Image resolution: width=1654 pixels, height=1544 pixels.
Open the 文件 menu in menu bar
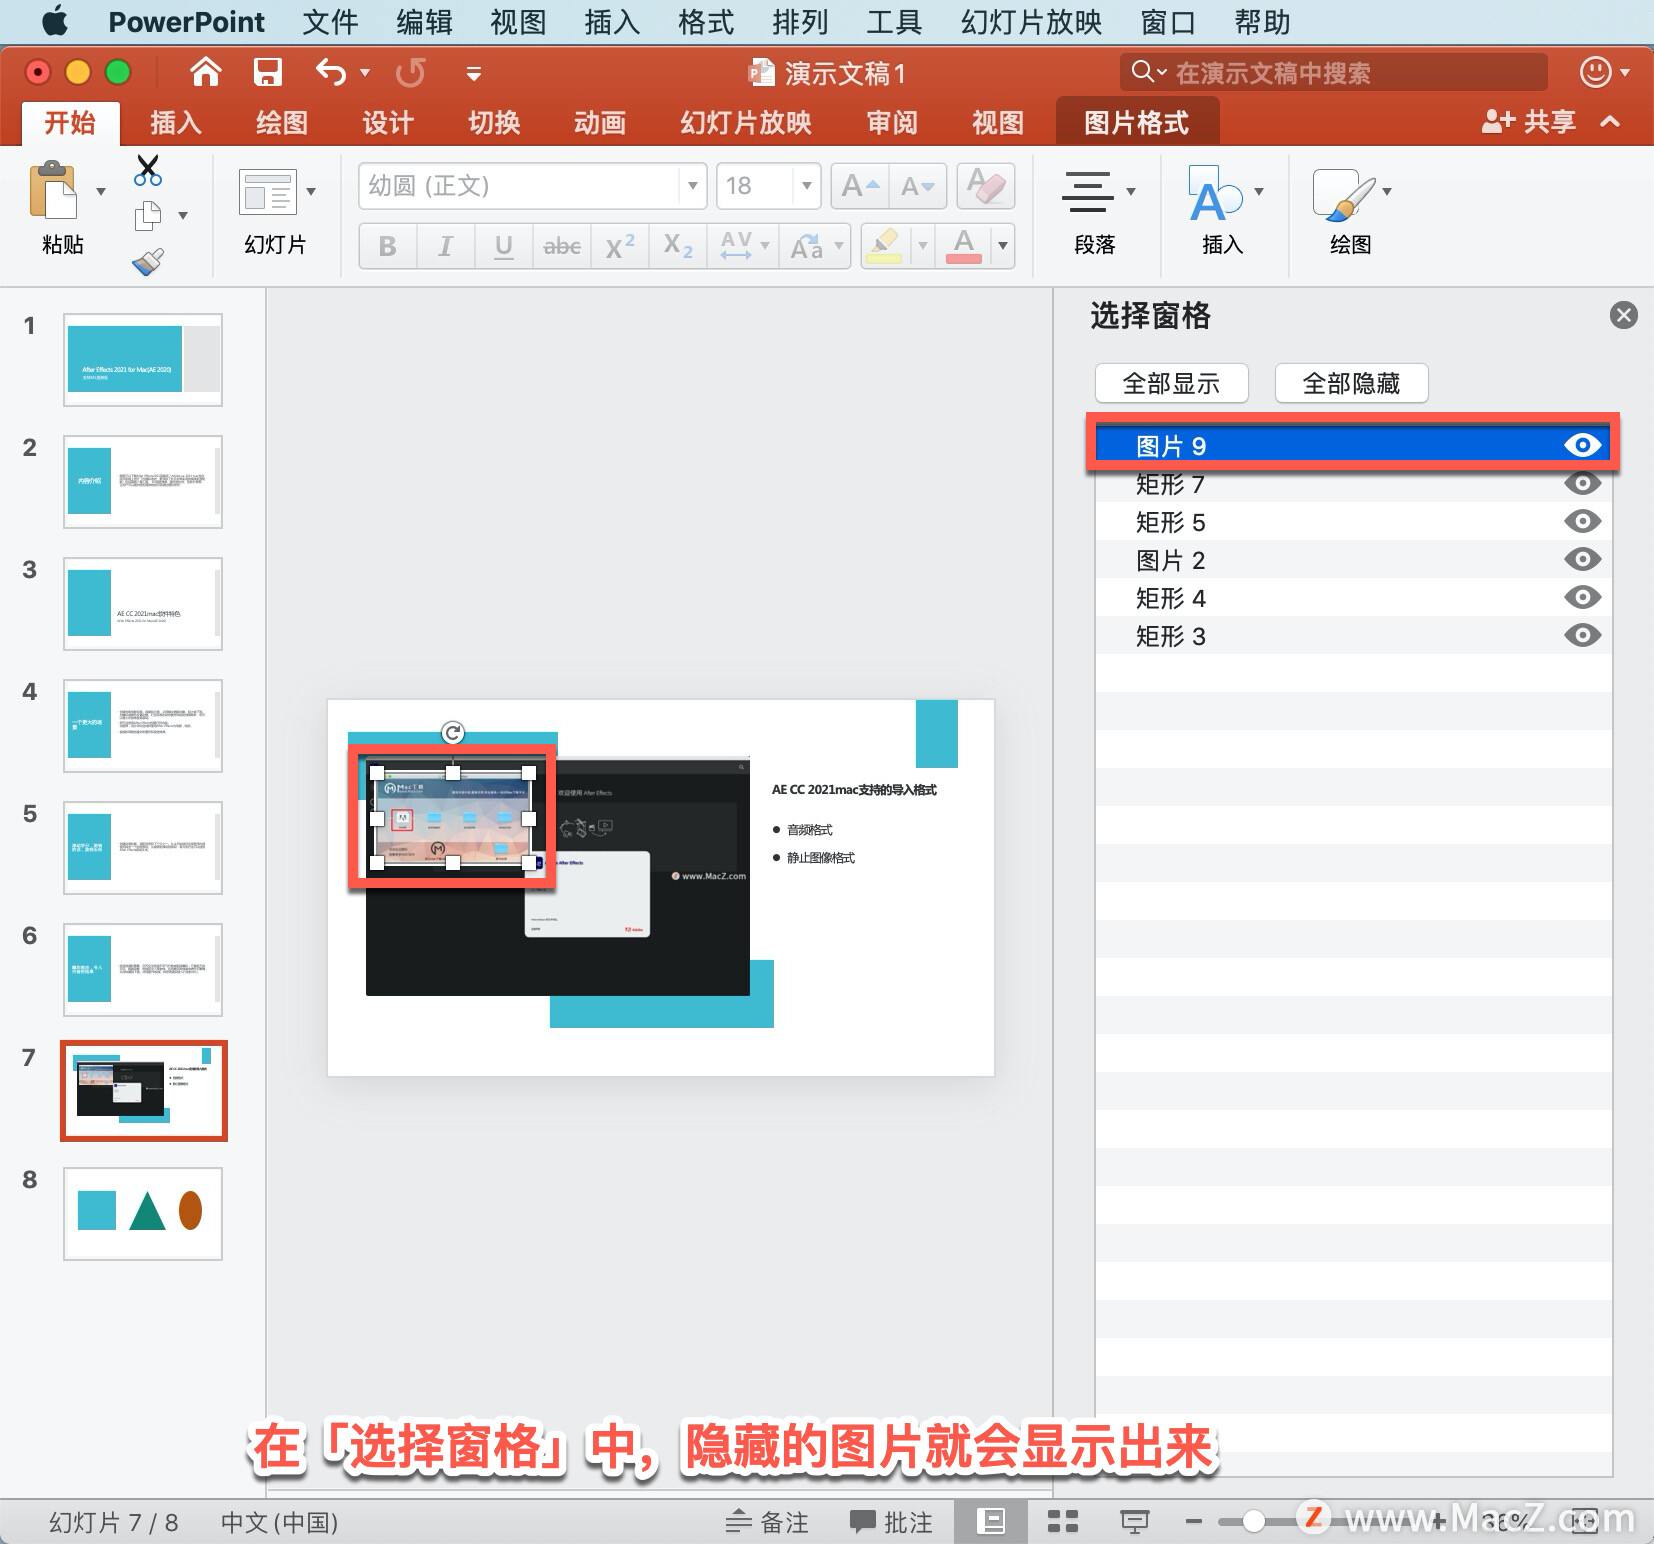point(331,22)
